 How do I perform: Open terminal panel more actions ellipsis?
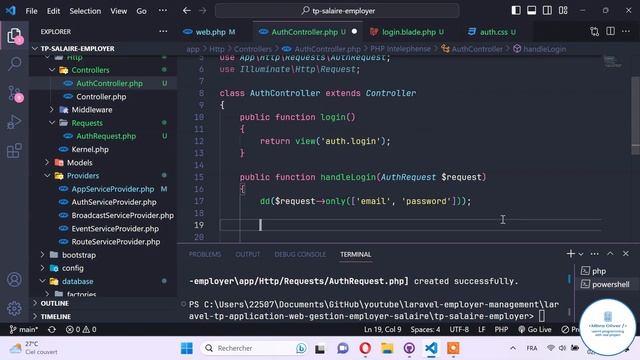coord(595,254)
